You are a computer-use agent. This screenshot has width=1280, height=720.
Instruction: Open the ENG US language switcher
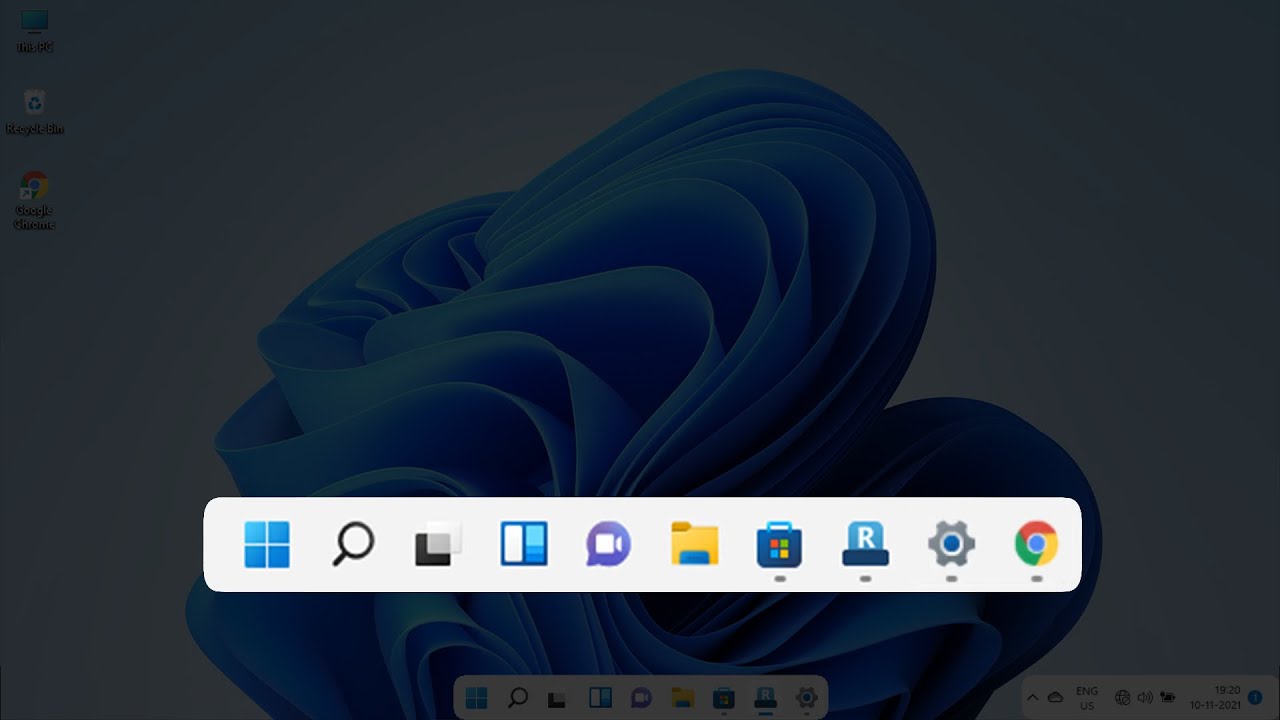coord(1086,698)
